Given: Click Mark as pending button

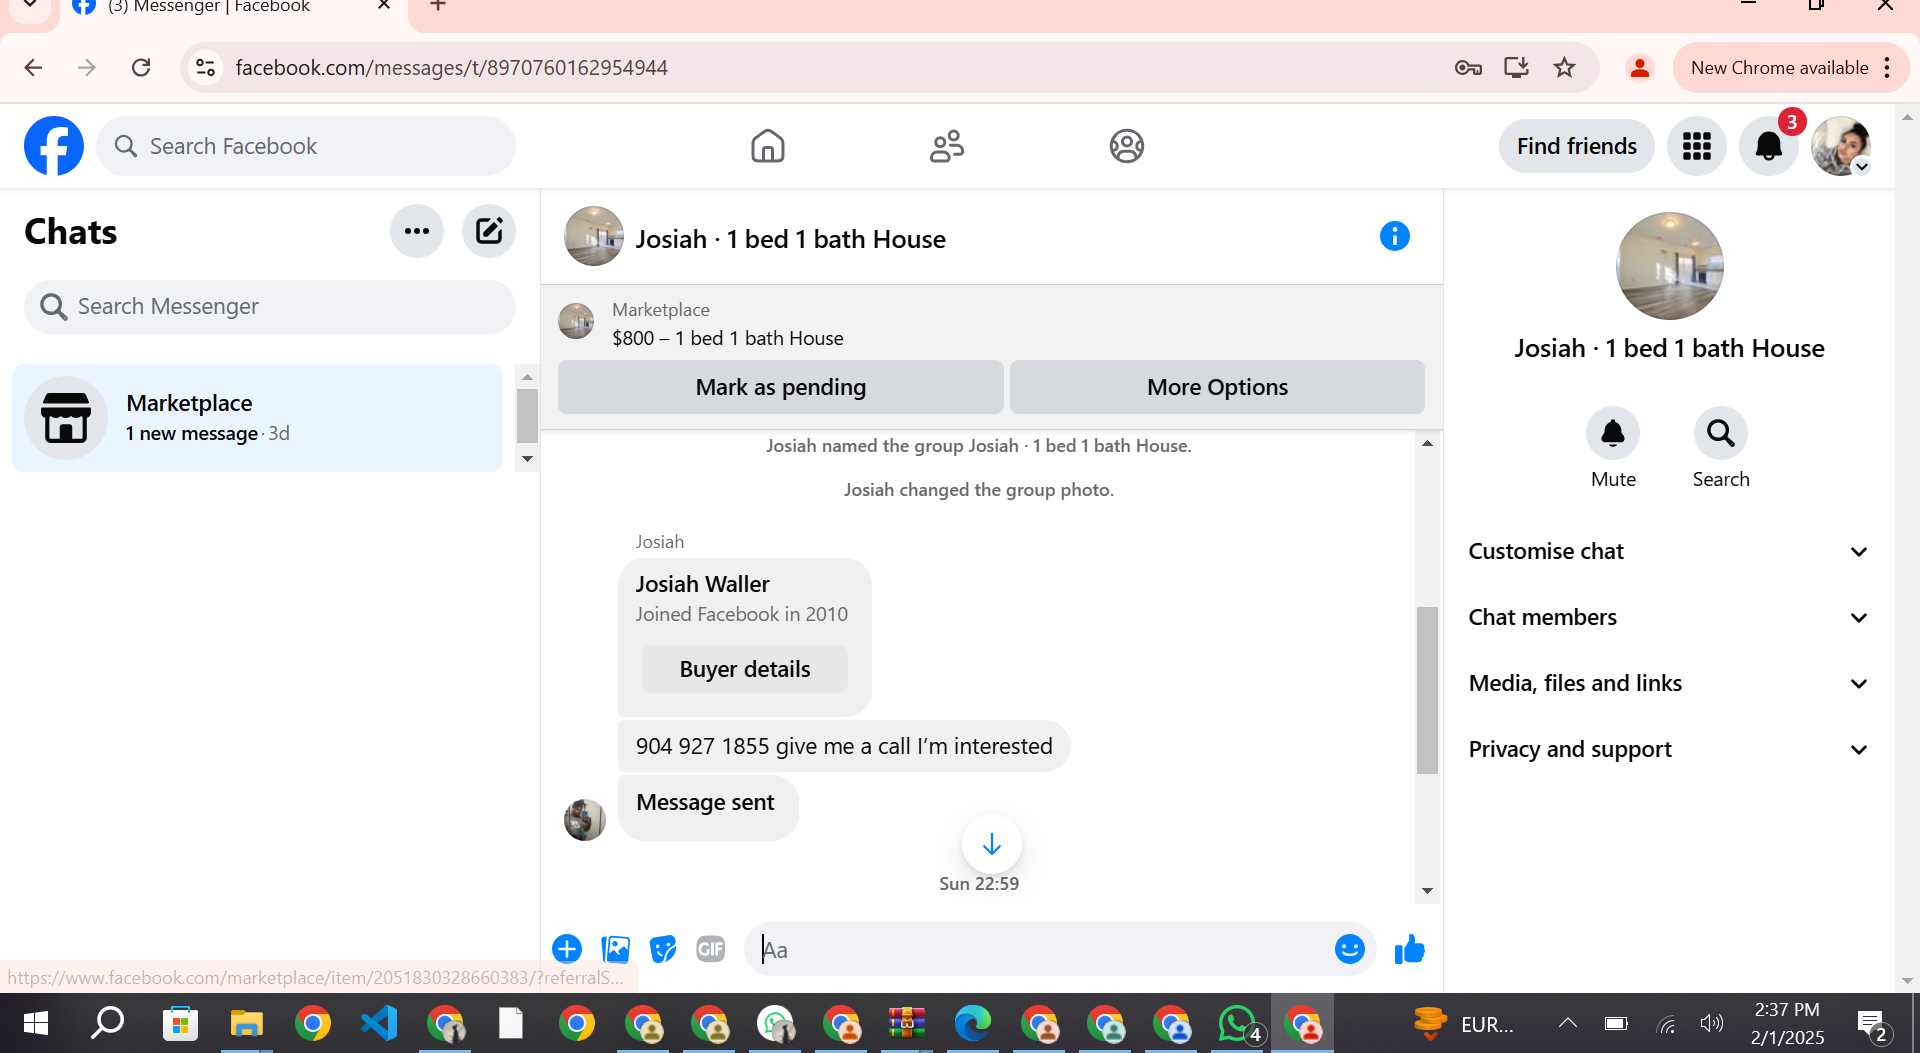Looking at the screenshot, I should 780,387.
